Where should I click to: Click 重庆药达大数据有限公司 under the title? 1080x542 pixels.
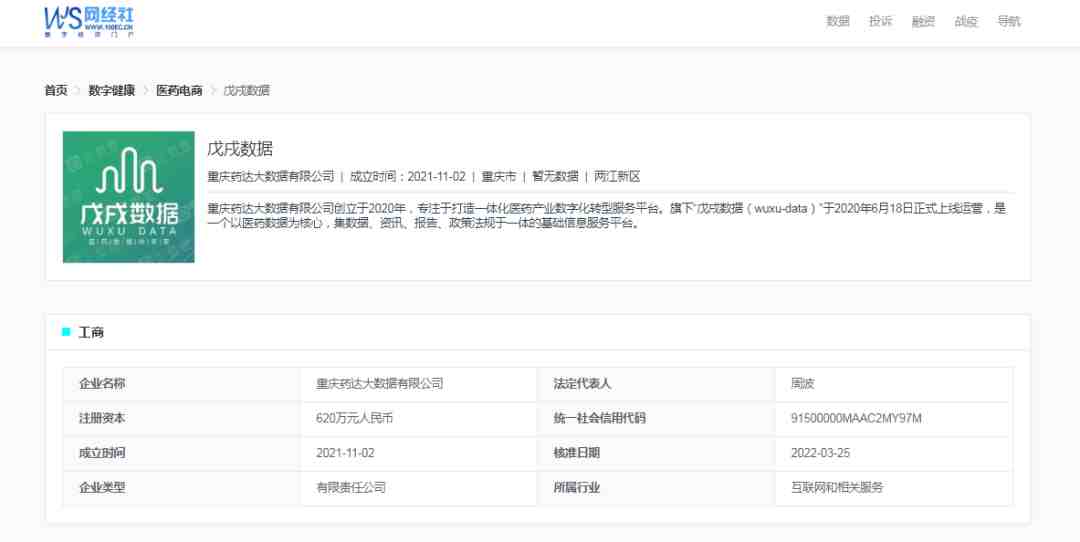pos(271,176)
